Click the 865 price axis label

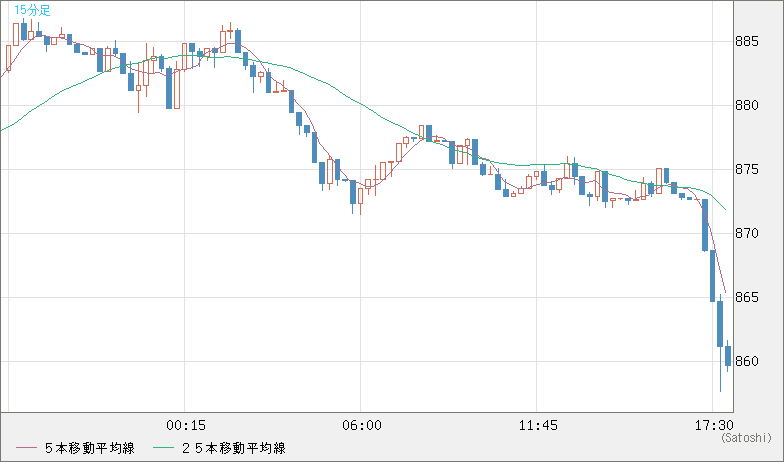747,298
